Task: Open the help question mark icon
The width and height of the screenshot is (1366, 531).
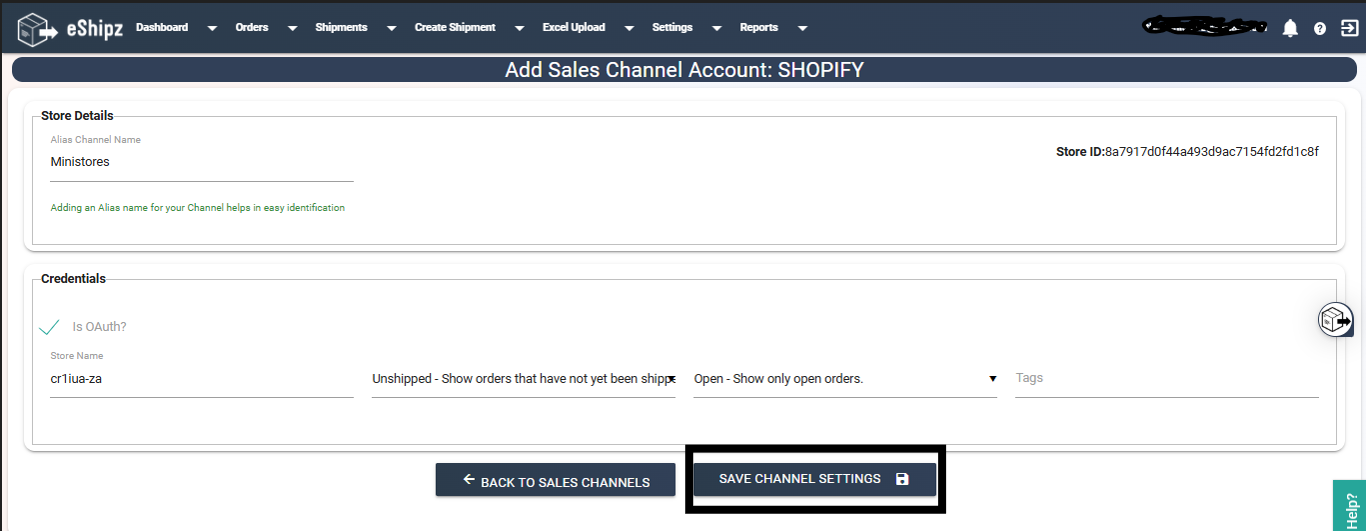Action: (1320, 29)
